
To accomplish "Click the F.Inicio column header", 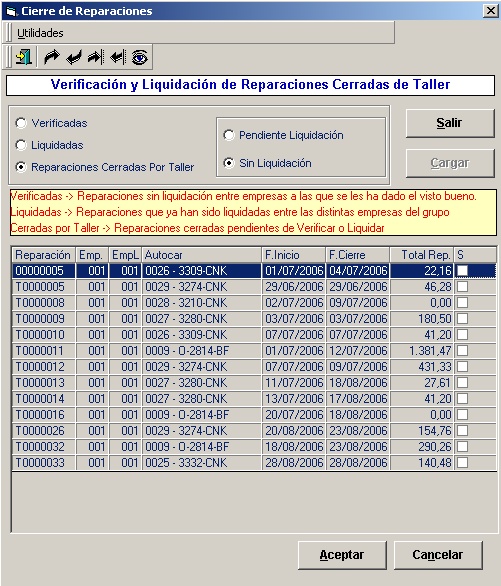I will (294, 255).
